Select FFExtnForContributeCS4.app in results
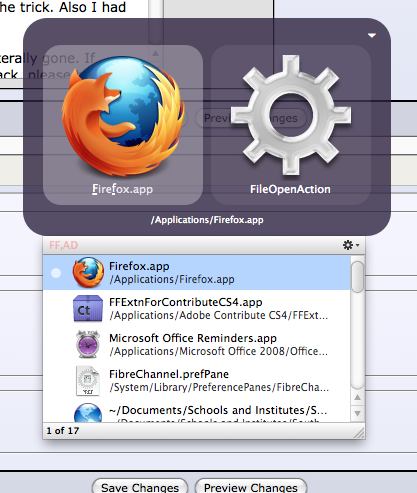 pyautogui.click(x=197, y=308)
